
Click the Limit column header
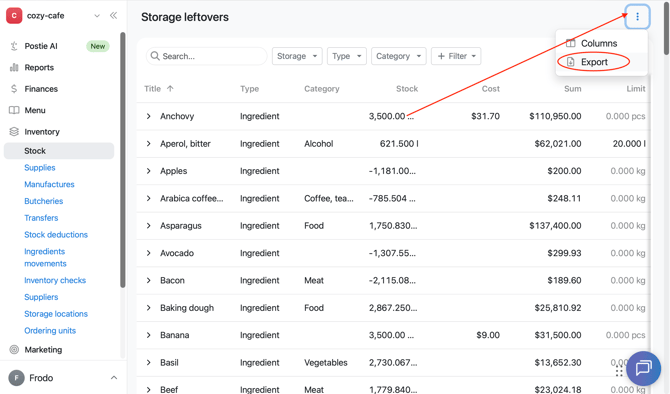pos(636,88)
